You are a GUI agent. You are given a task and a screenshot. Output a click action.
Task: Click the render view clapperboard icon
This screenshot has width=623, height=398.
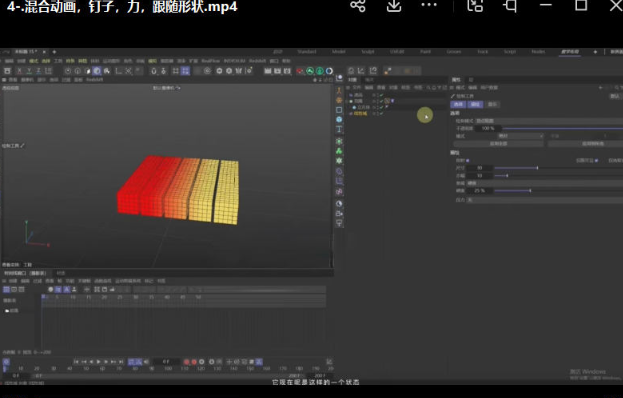tap(268, 71)
